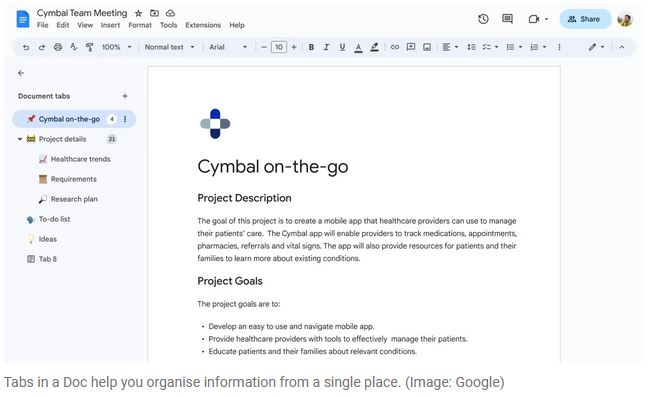The width and height of the screenshot is (652, 397).
Task: Click the Project Description heading
Action: (244, 198)
